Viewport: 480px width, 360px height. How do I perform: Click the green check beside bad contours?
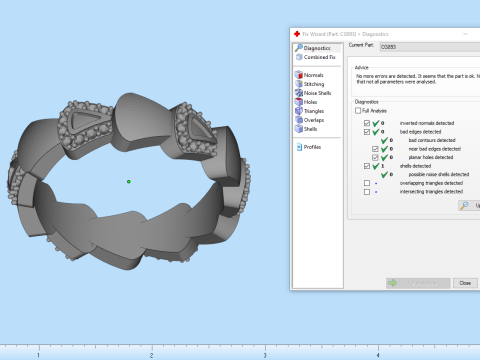pyautogui.click(x=384, y=140)
